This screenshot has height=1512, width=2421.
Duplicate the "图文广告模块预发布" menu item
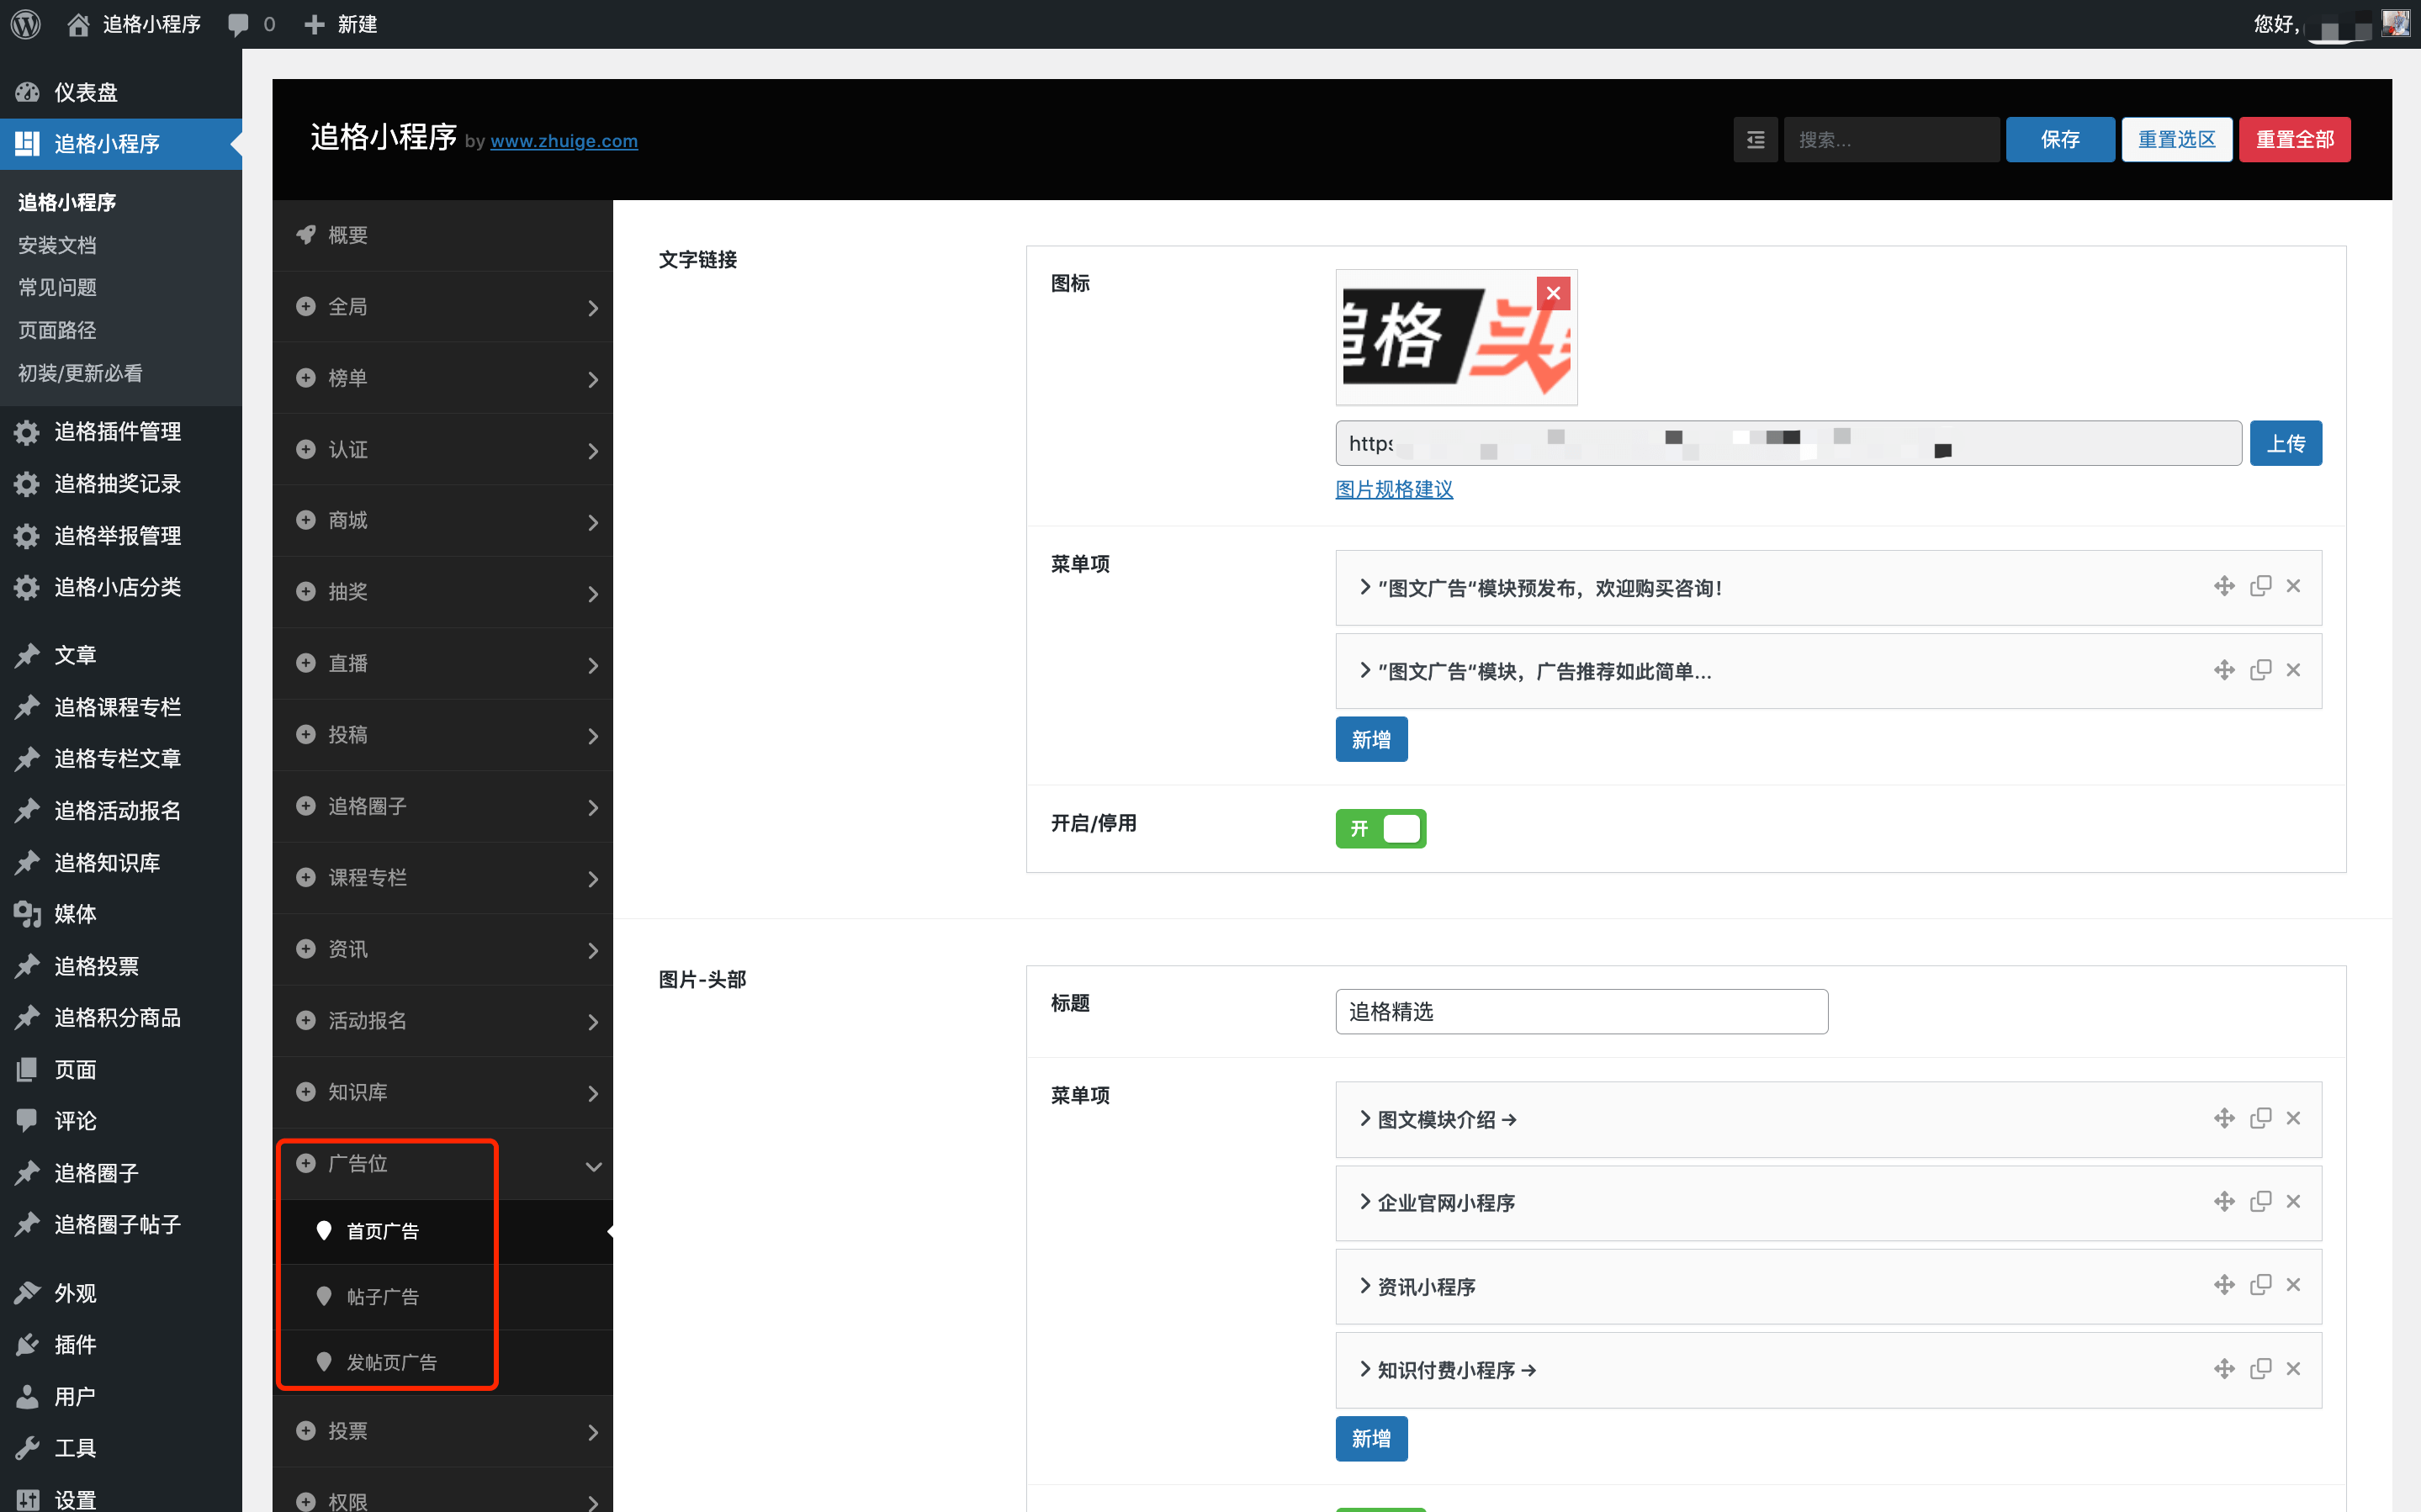point(2260,586)
